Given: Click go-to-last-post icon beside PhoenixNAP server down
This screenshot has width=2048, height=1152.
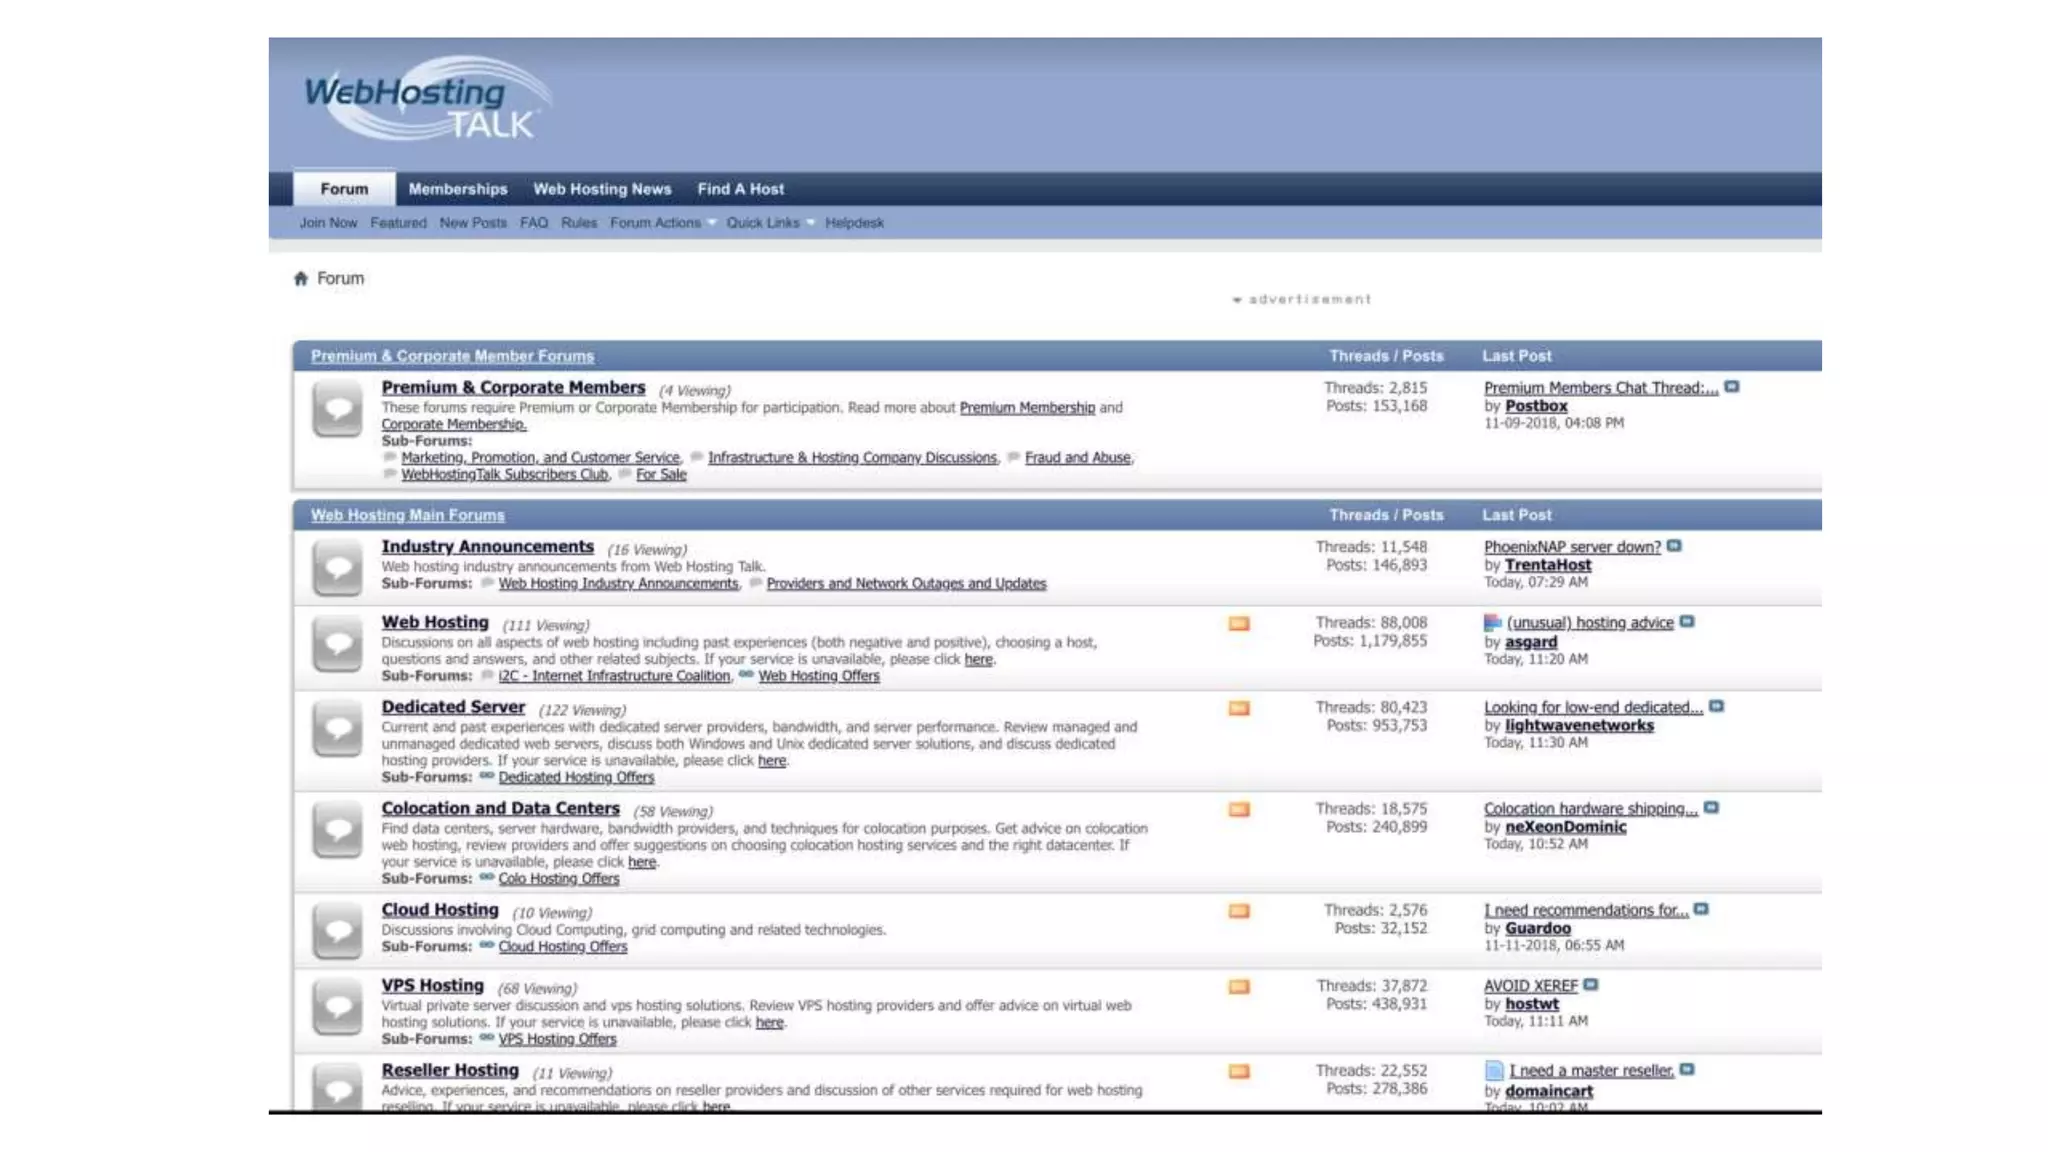Looking at the screenshot, I should [x=1674, y=547].
